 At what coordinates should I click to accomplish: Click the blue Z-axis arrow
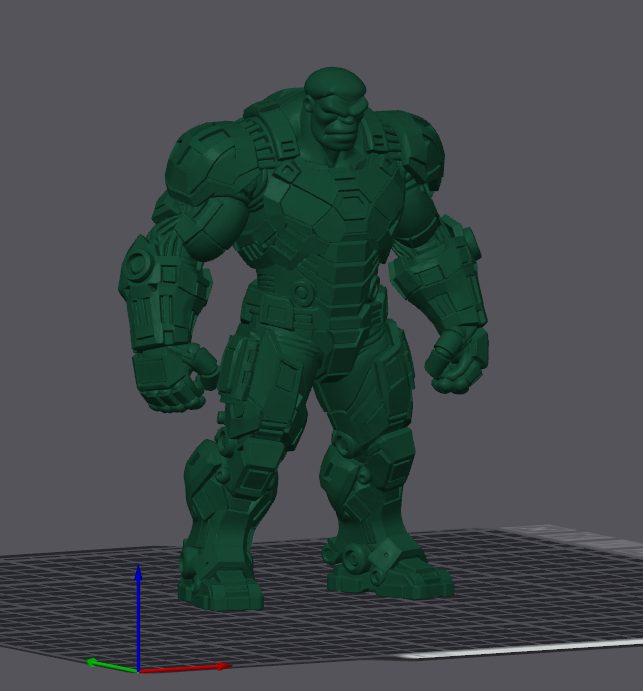click(x=138, y=617)
